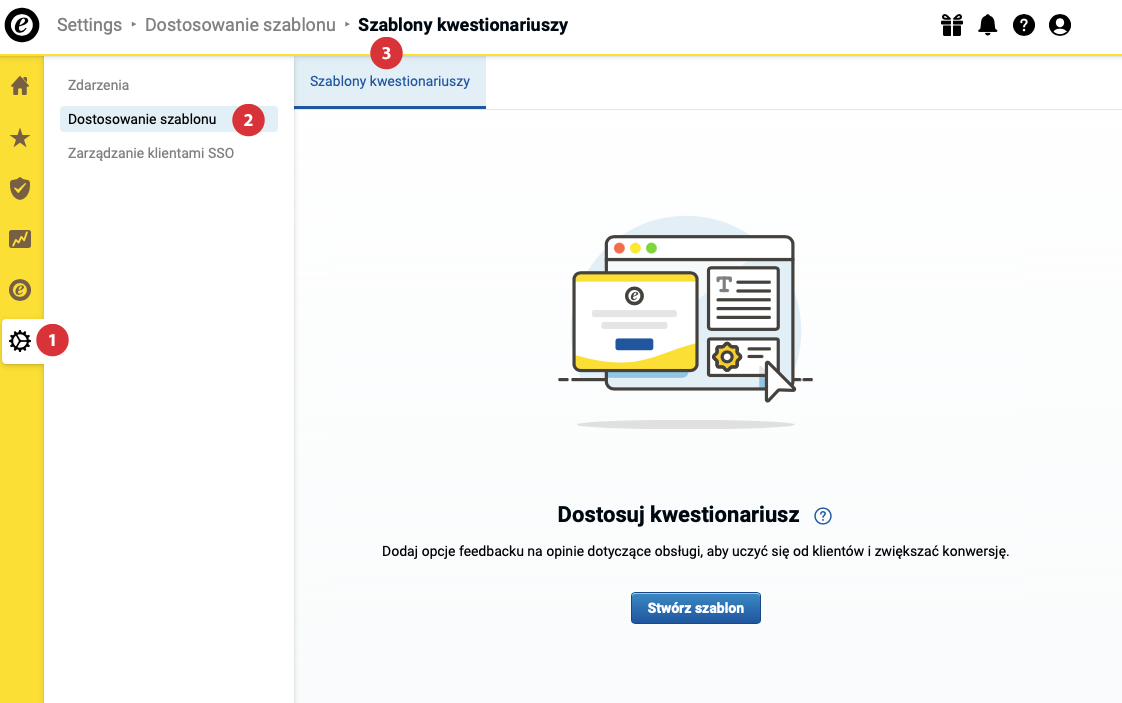The image size is (1122, 703).
Task: Show notifications via the bell icon
Action: coord(987,25)
